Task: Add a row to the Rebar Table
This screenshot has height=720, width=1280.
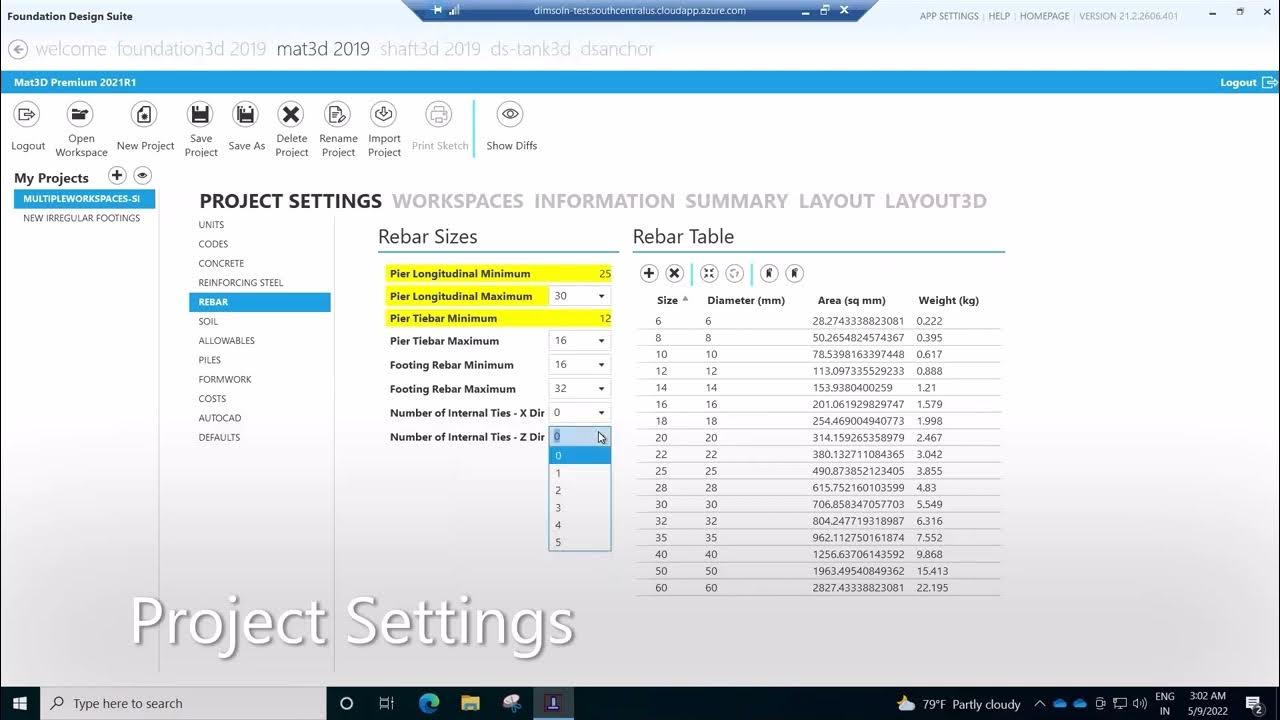Action: [x=649, y=273]
